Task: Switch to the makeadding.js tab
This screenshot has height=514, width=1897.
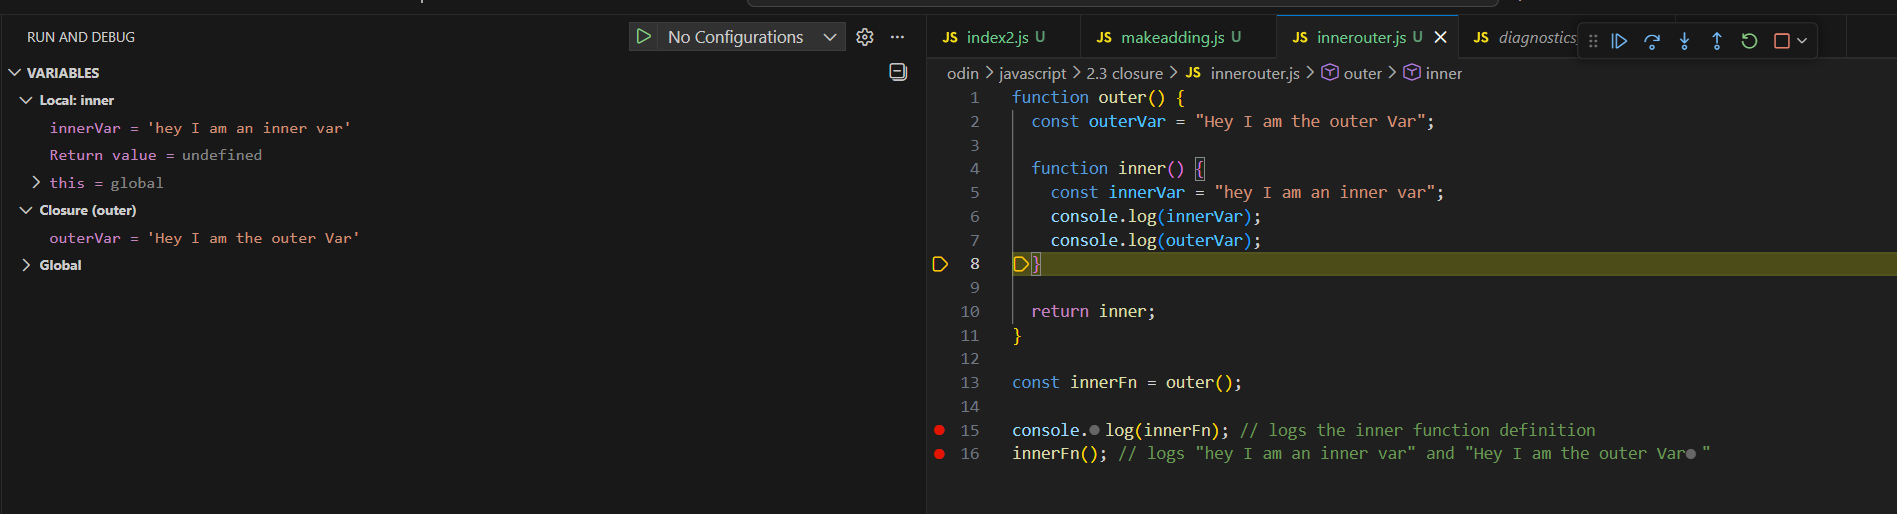Action: click(1170, 37)
